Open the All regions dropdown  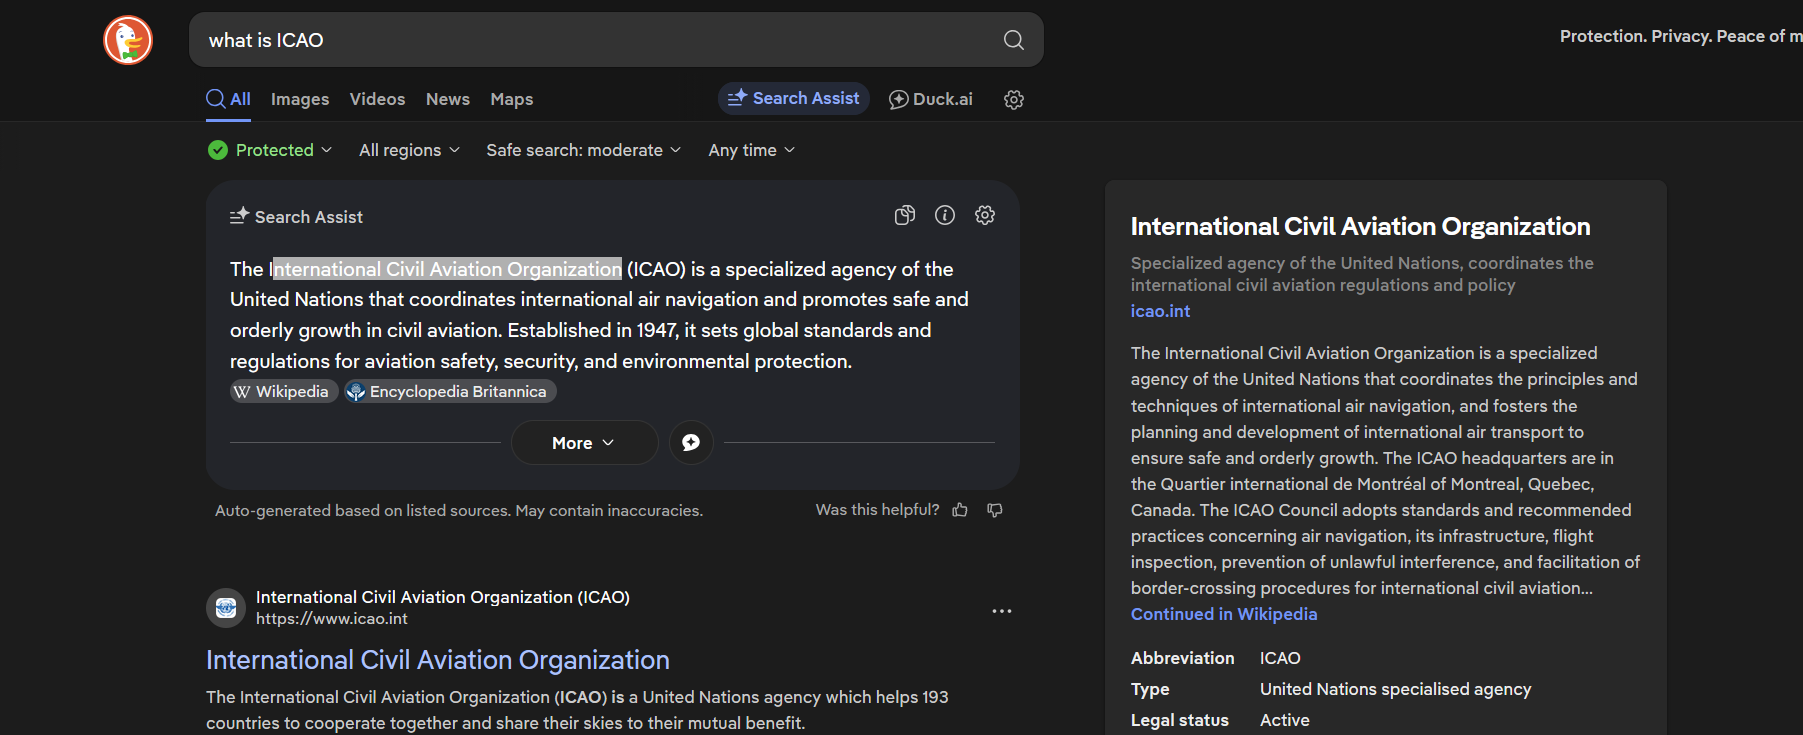tap(409, 150)
